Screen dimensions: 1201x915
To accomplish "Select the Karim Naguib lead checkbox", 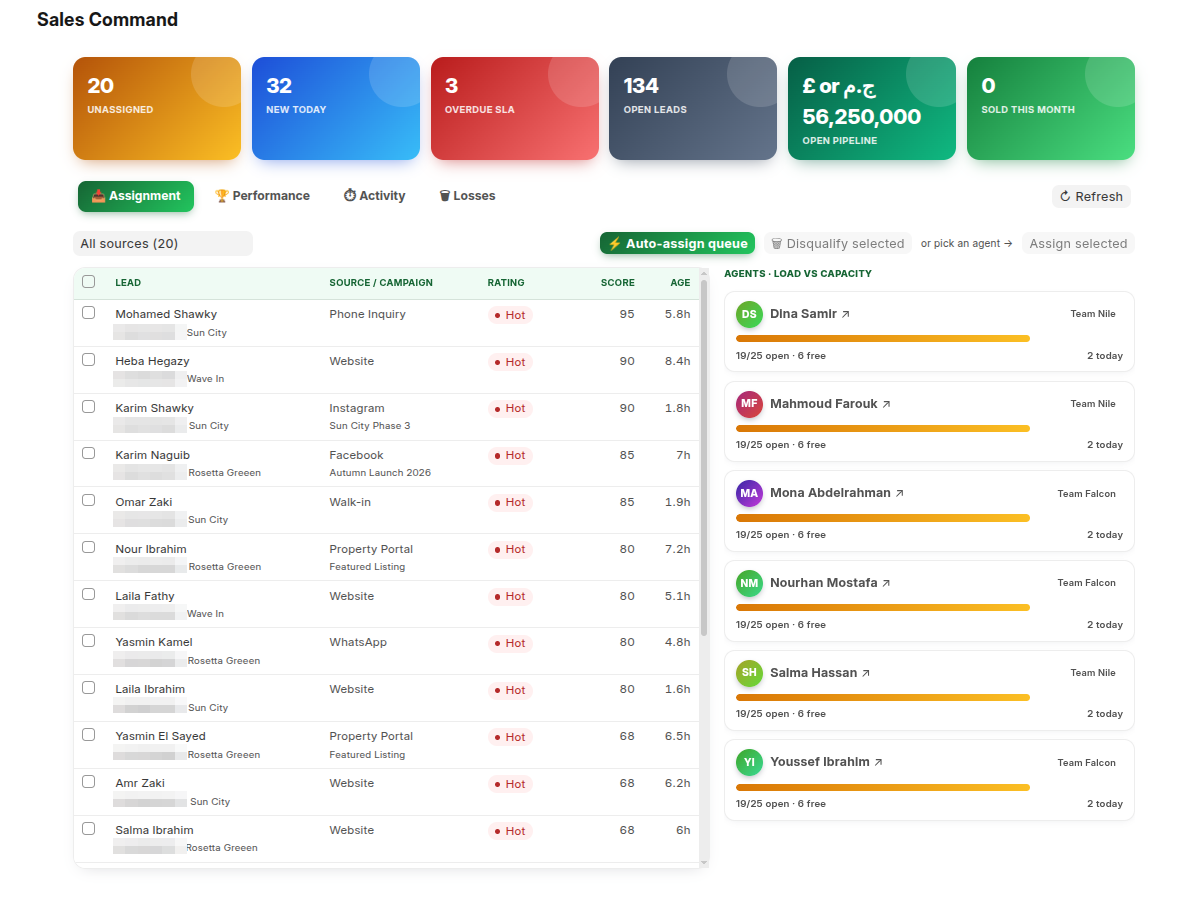I will coord(89,453).
